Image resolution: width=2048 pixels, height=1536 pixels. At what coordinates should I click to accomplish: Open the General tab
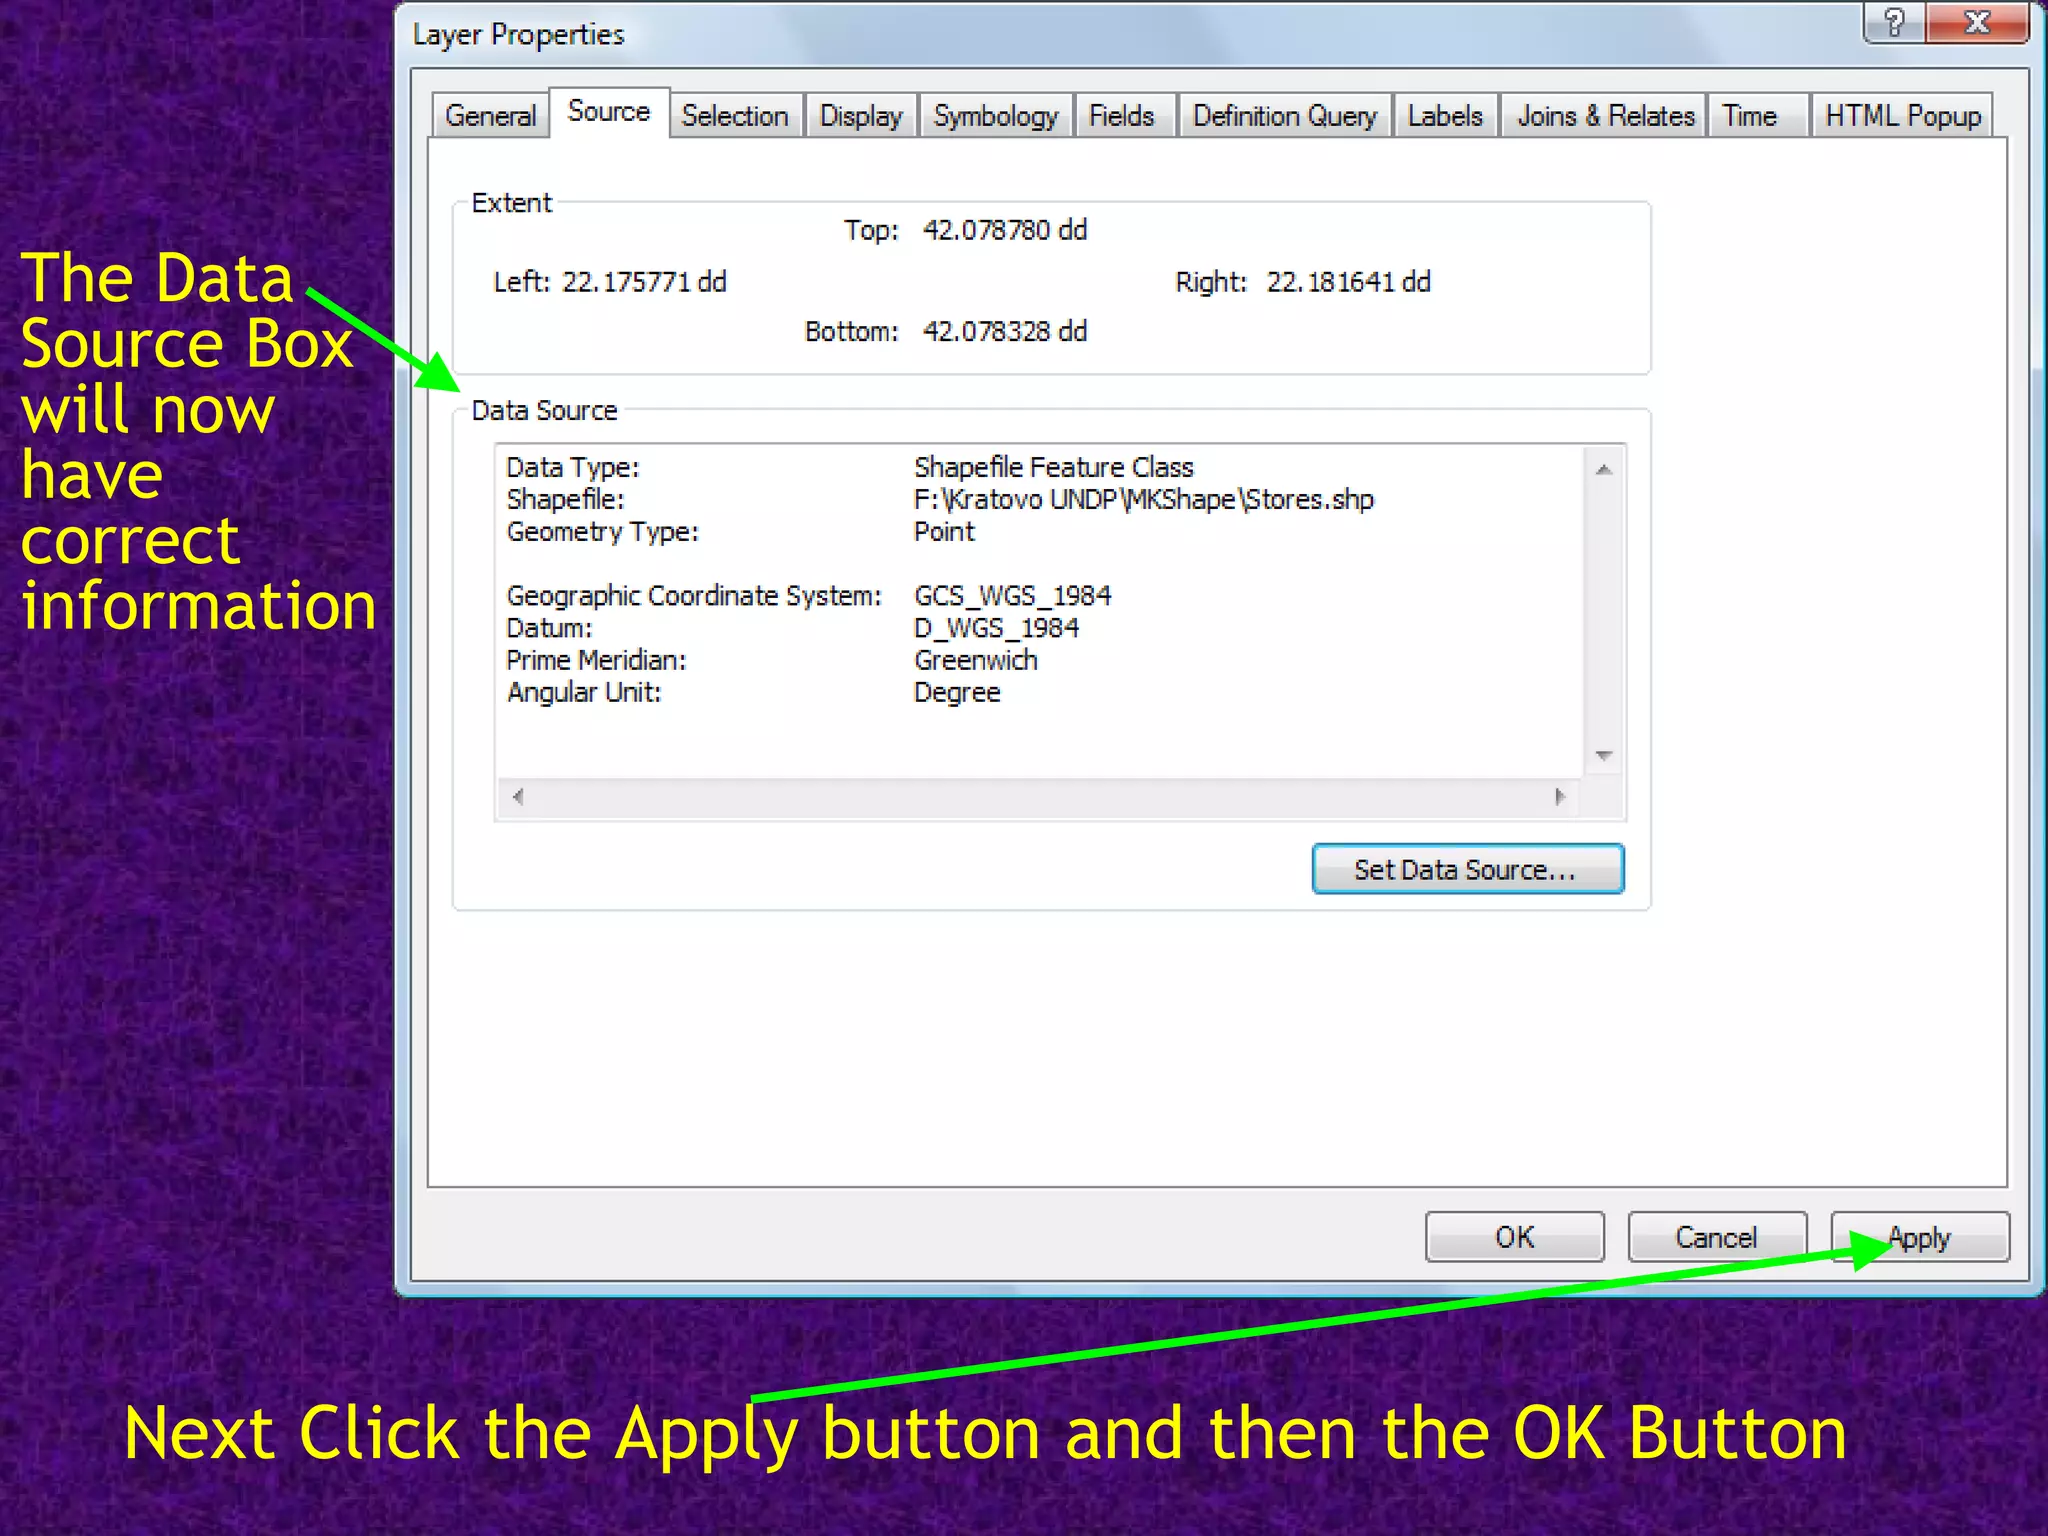[491, 116]
